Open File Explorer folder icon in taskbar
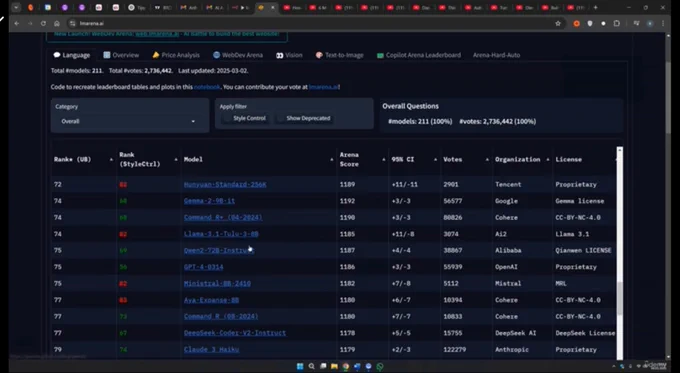680x373 pixels. click(334, 366)
